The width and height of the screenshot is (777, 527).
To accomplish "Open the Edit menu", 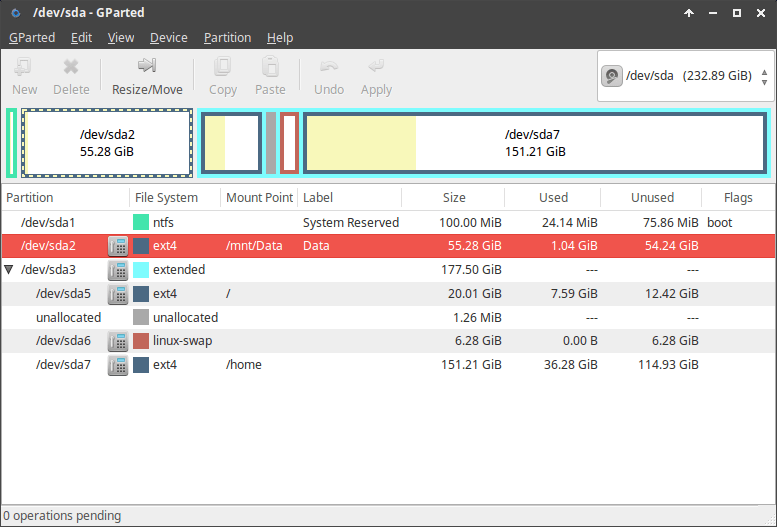I will [81, 38].
